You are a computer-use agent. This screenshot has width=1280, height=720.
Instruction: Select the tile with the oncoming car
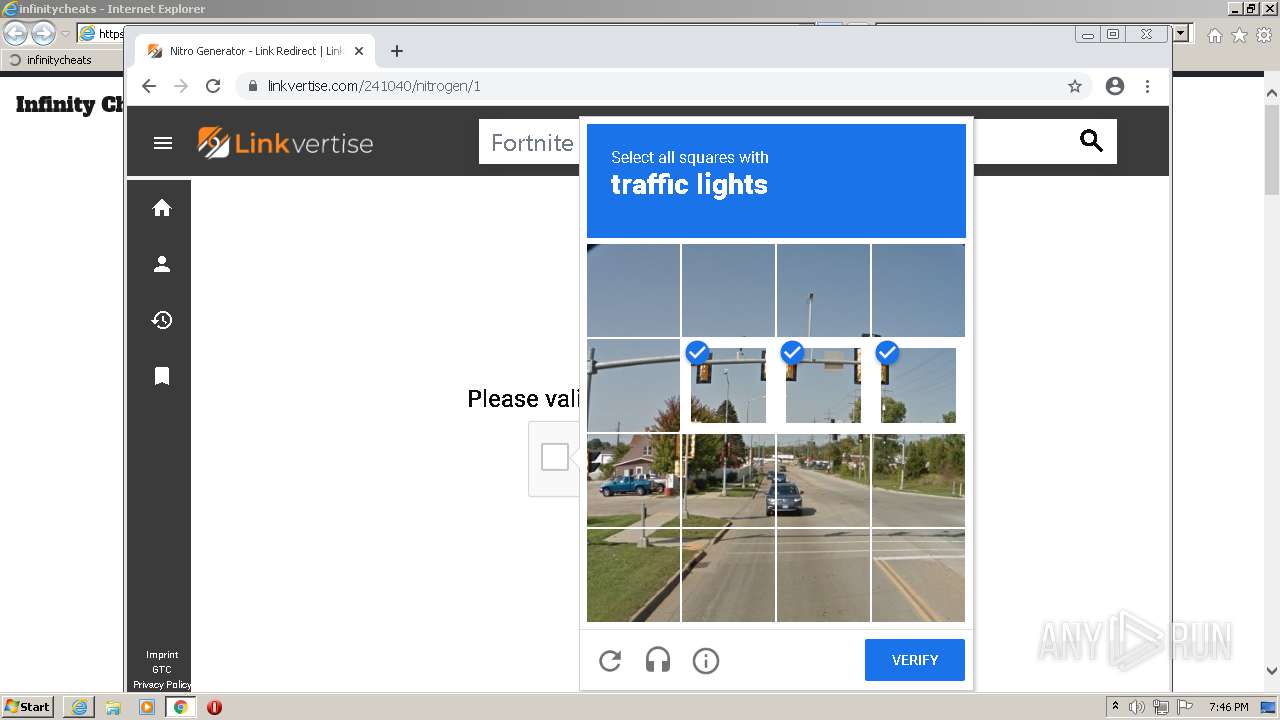click(x=823, y=480)
